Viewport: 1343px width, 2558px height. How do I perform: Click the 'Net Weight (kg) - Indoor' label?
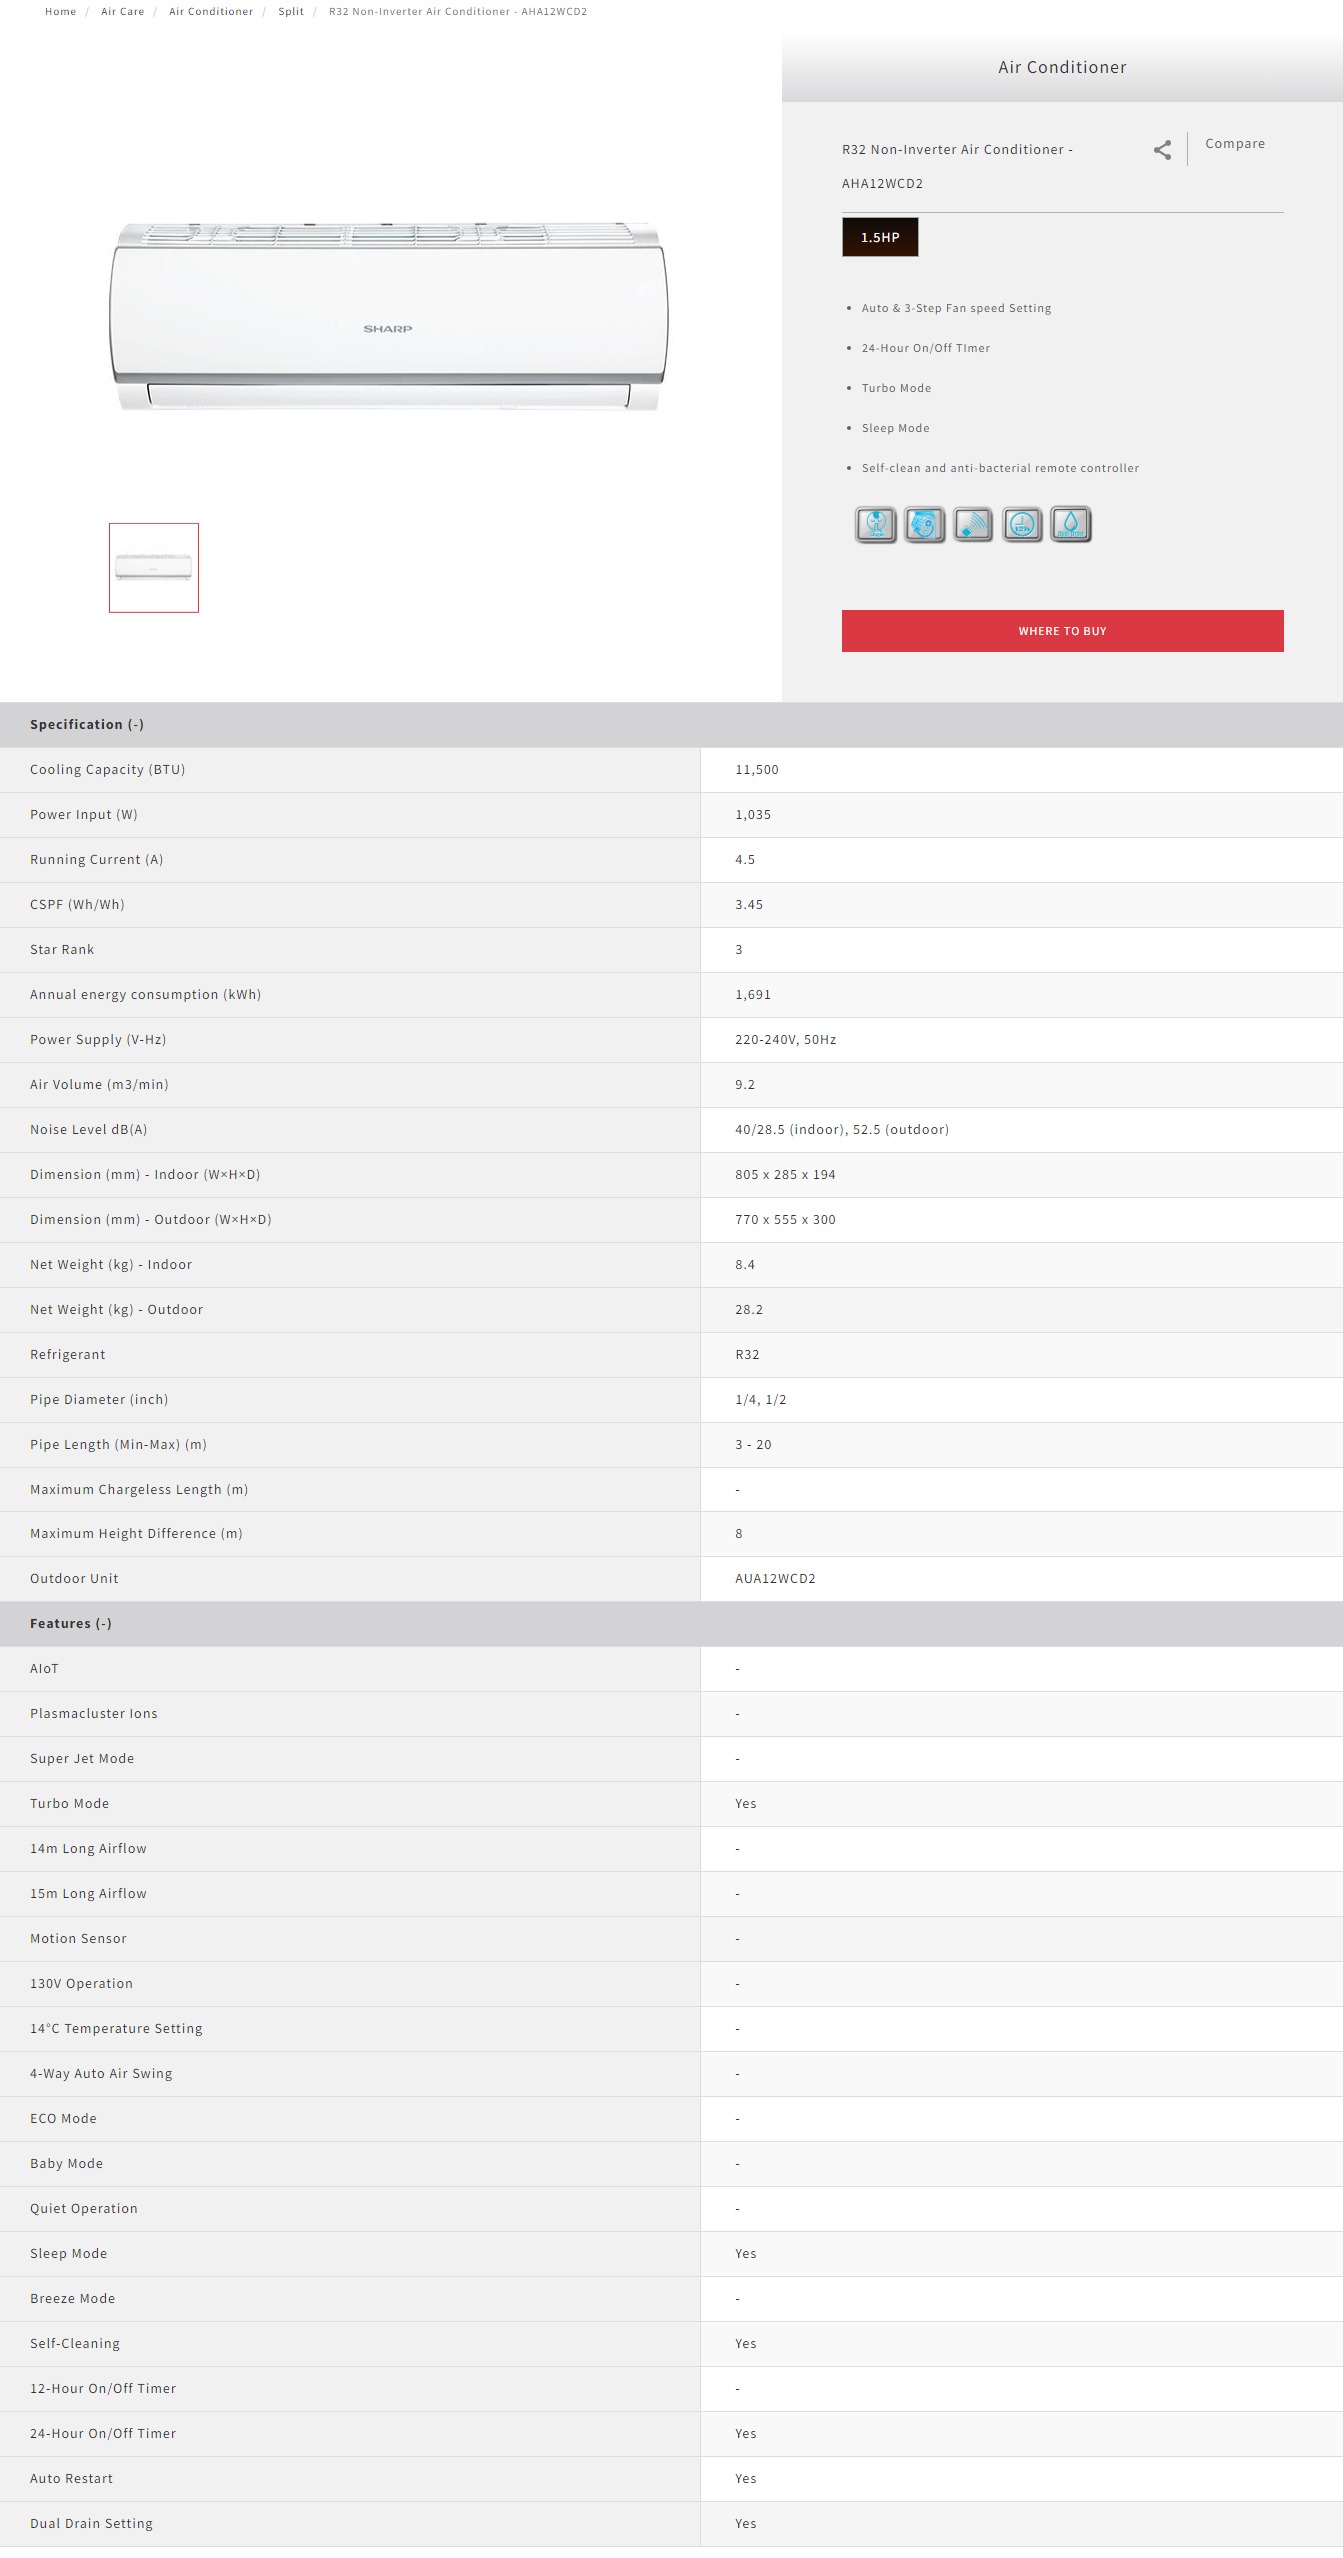[x=111, y=1265]
